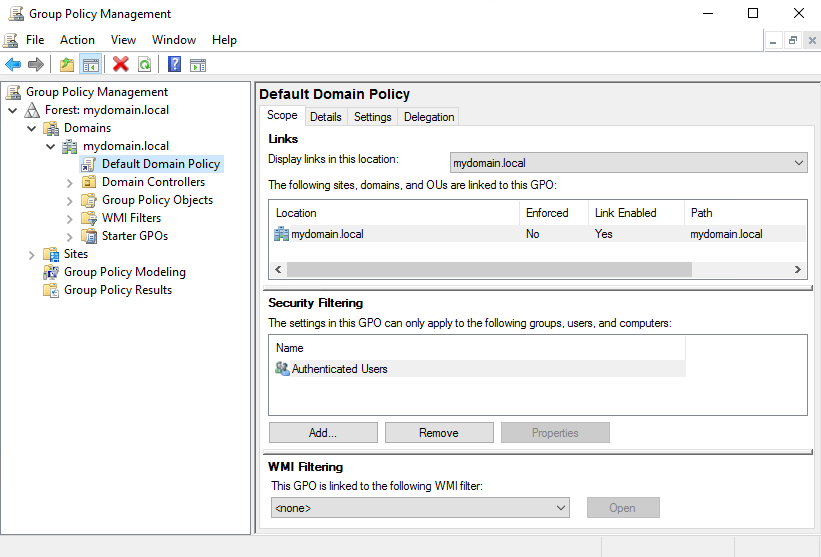
Task: Open the 'Display links in this location' dropdown
Action: 628,163
